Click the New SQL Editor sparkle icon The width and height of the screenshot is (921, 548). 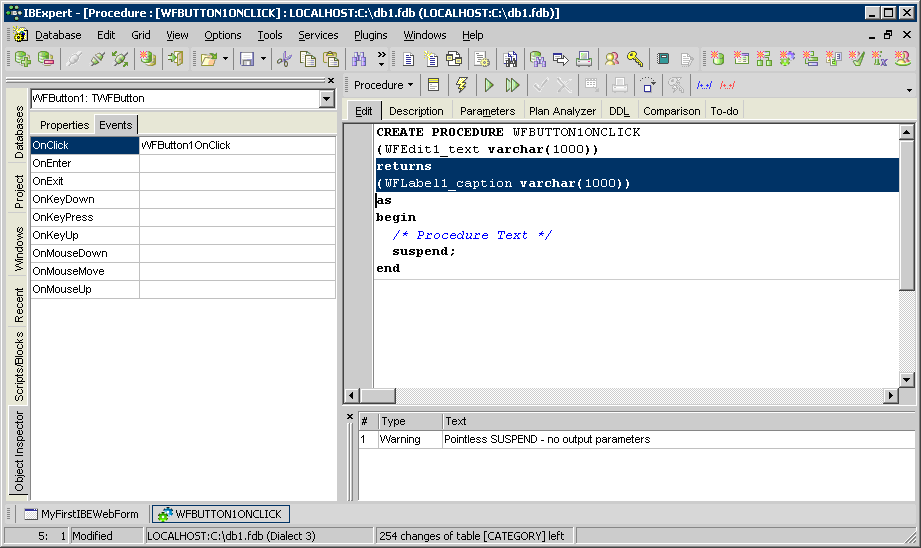432,59
